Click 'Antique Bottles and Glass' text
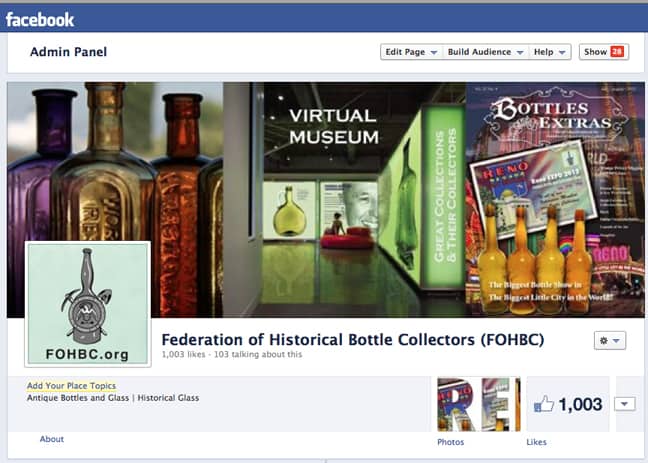648x463 pixels. 78,398
